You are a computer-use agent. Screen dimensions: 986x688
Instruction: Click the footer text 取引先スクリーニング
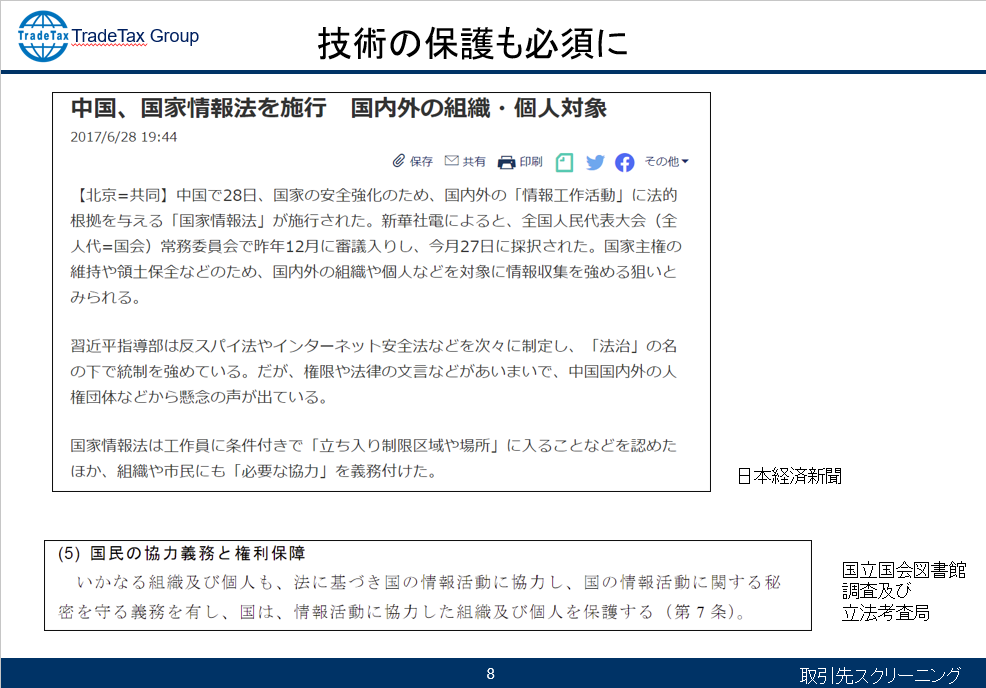(x=880, y=675)
